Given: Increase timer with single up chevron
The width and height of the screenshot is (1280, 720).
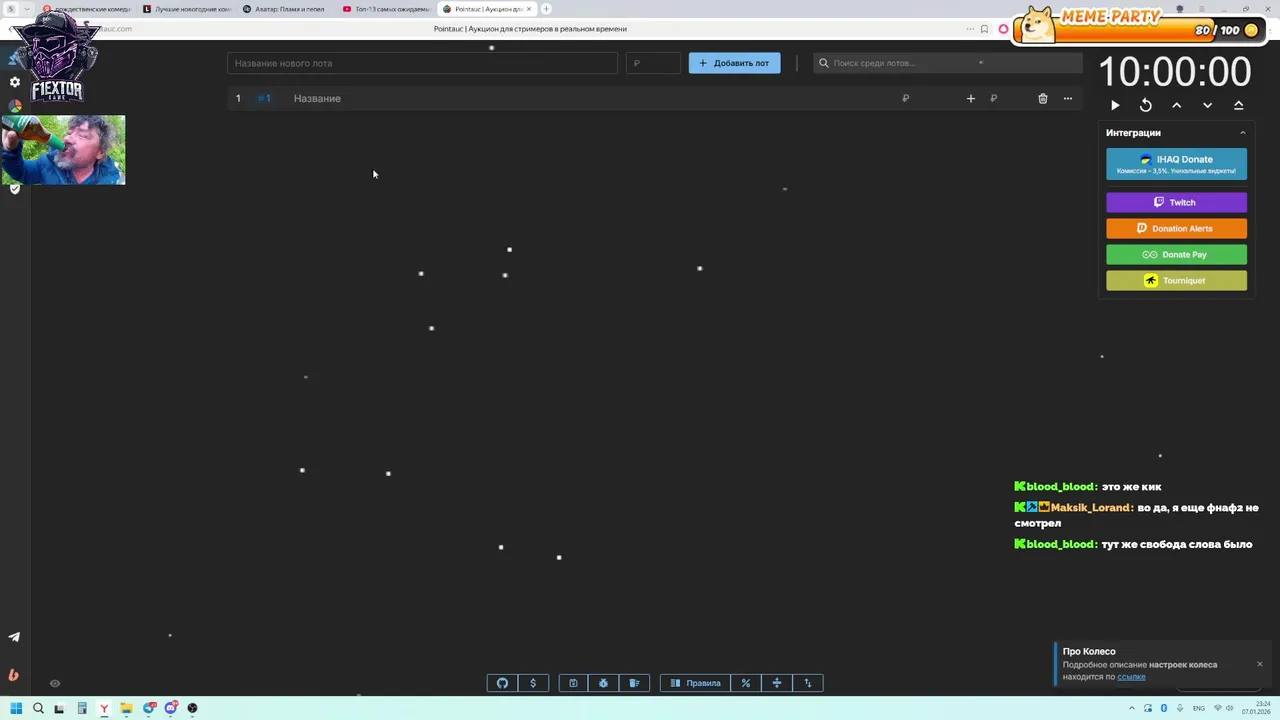Looking at the screenshot, I should point(1177,105).
